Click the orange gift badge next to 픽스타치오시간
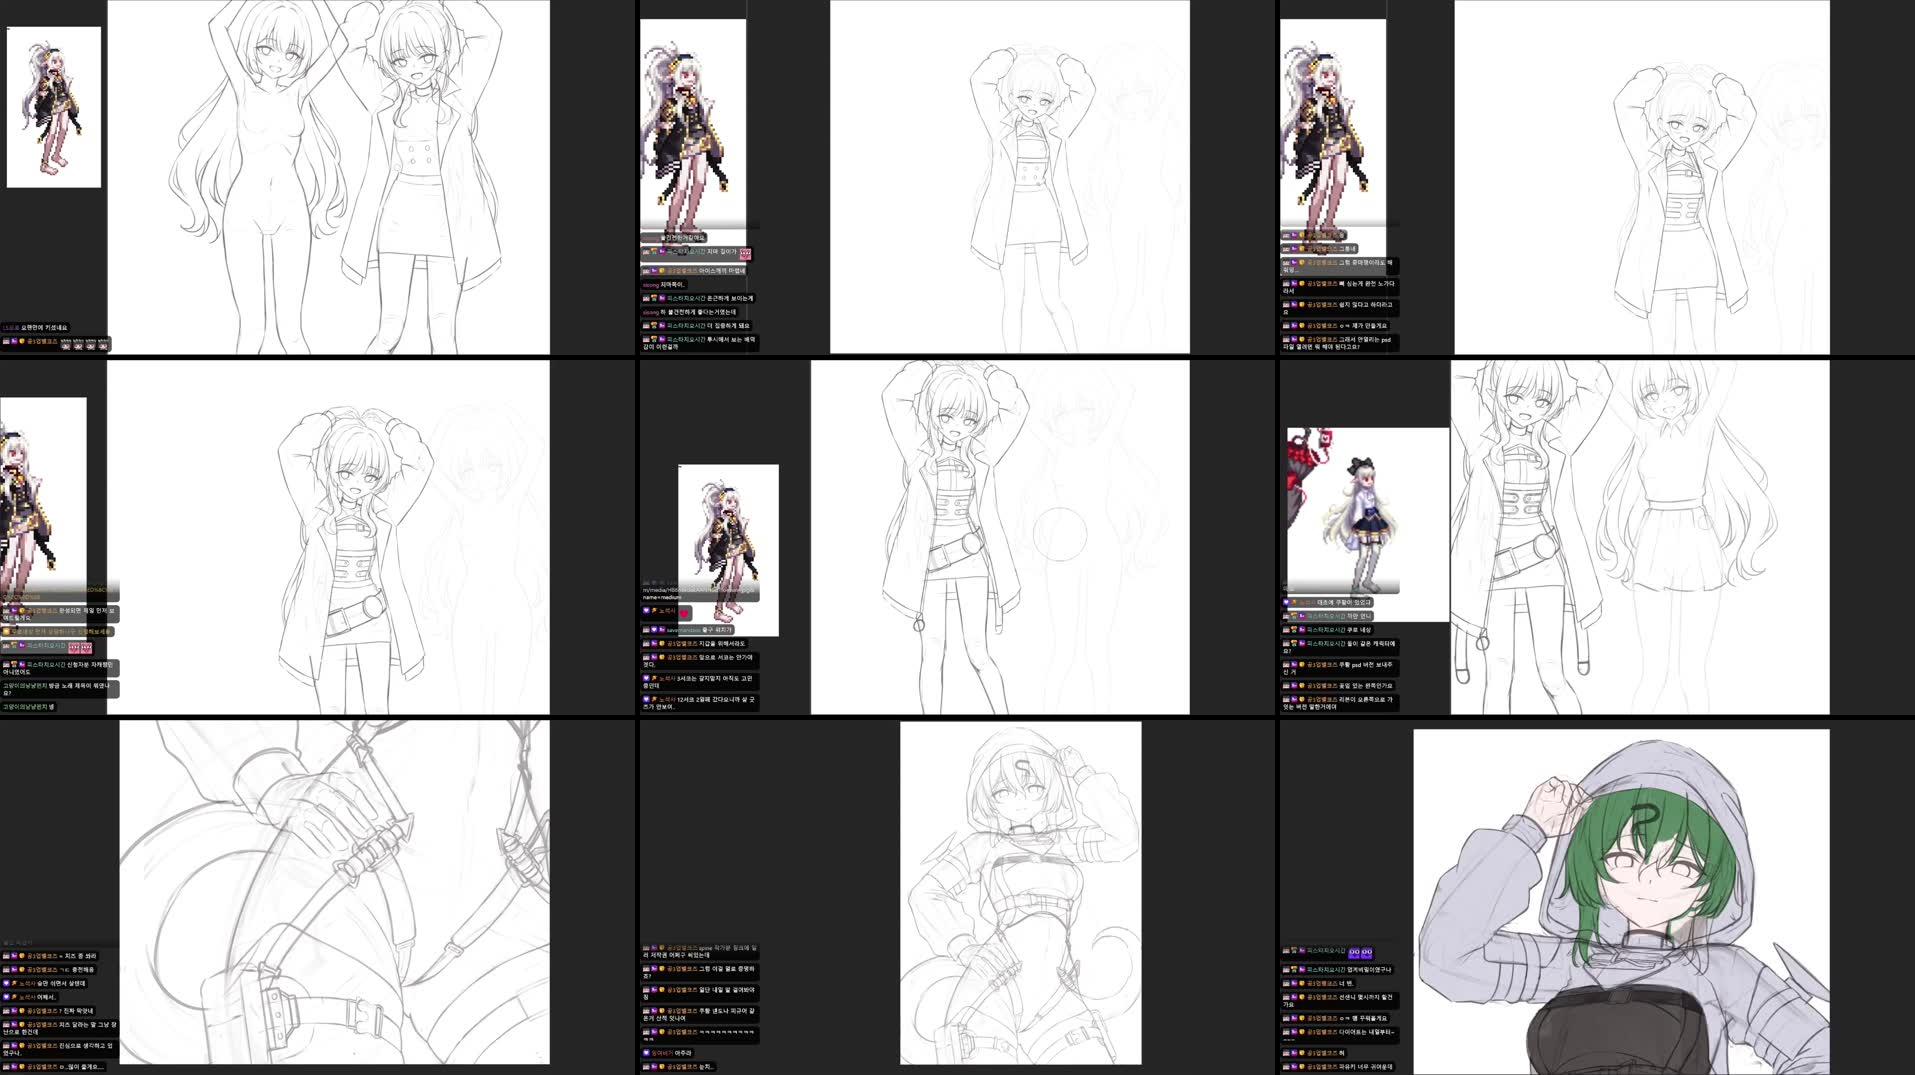Screen dimensions: 1915x1075 (x=653, y=298)
